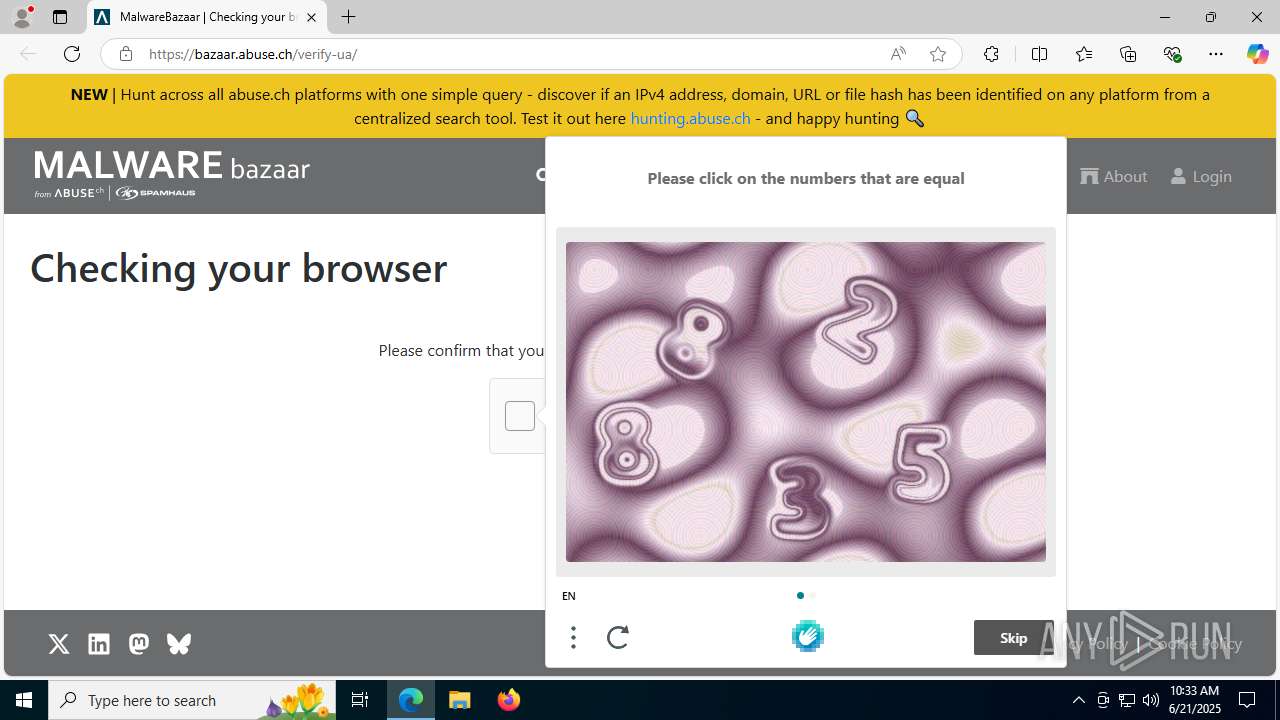The width and height of the screenshot is (1280, 720).
Task: Open Microsoft Edge from taskbar
Action: [x=411, y=700]
